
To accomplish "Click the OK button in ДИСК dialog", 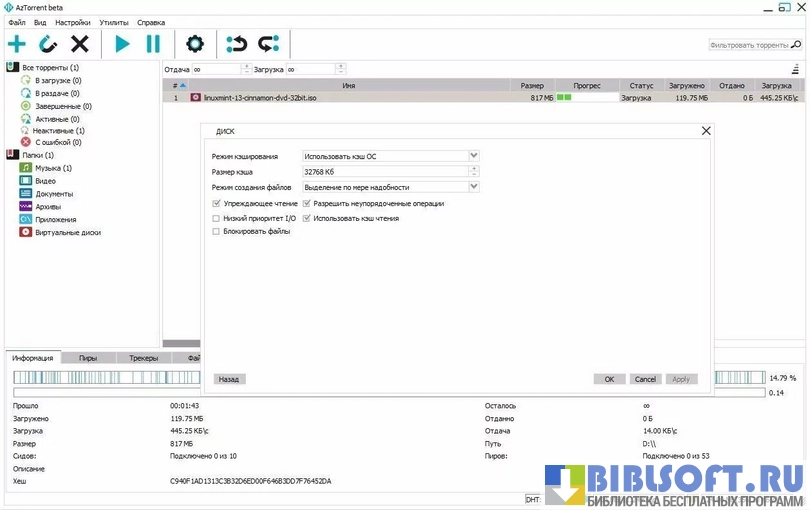I will (609, 379).
